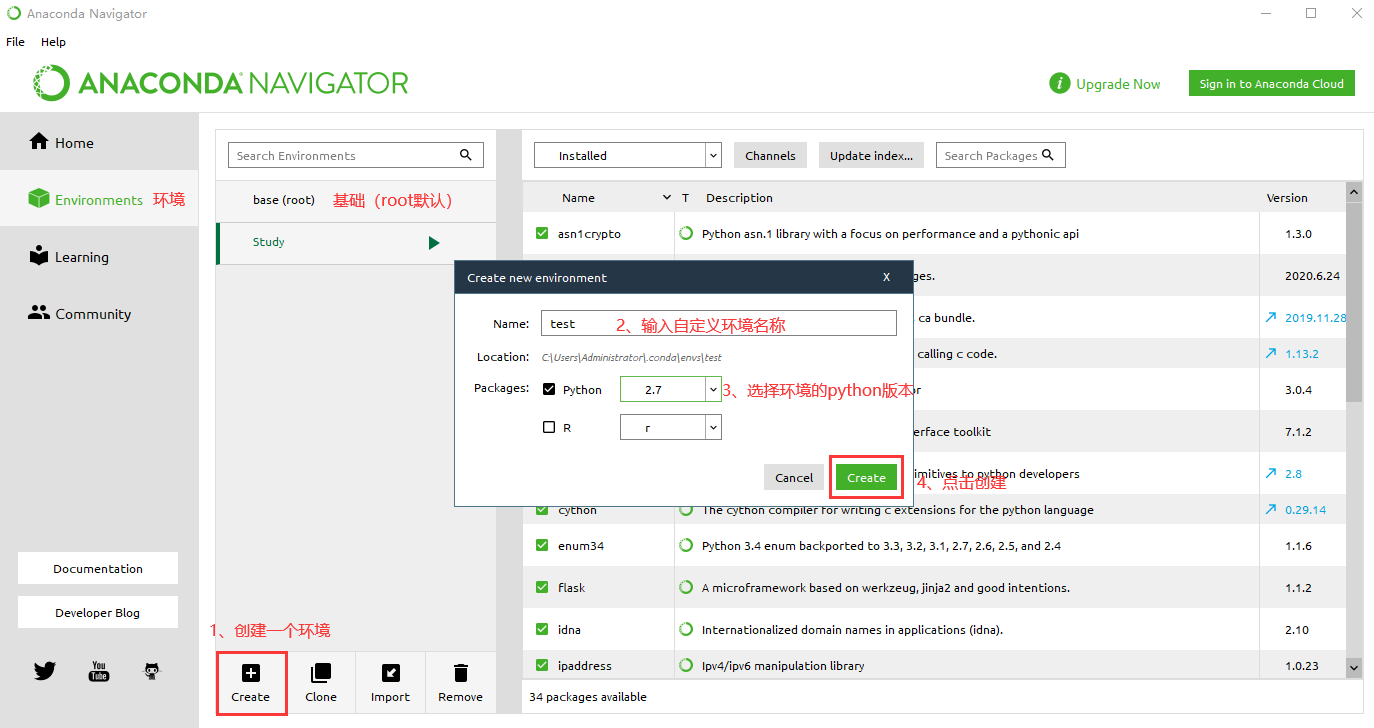Toggle the flask package checkbox

(x=542, y=587)
